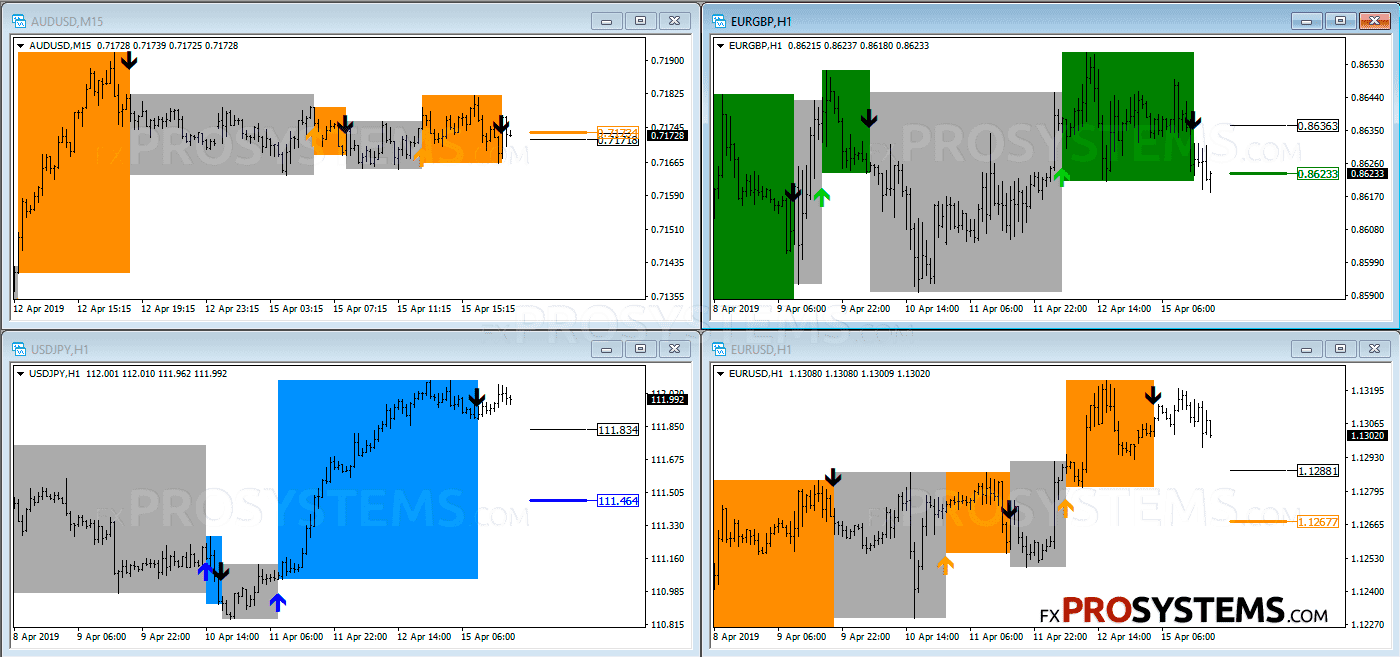Screen dimensions: 1400x657
Task: Maximize the EURUSD,H1 chart window
Action: (x=1342, y=348)
